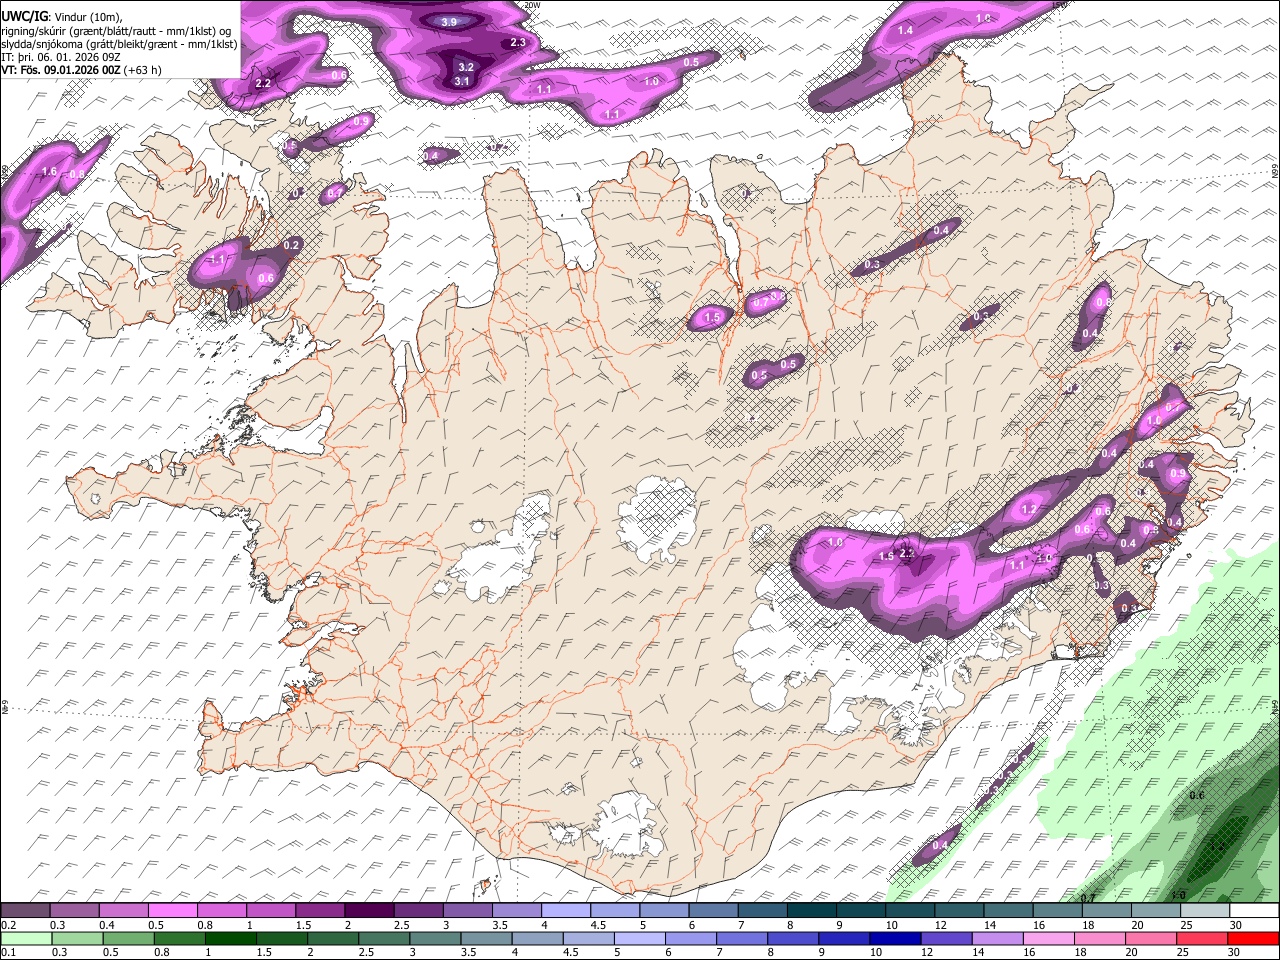
Task: Choose the pale green swatch labeled 0.1
Action: (x=27, y=938)
